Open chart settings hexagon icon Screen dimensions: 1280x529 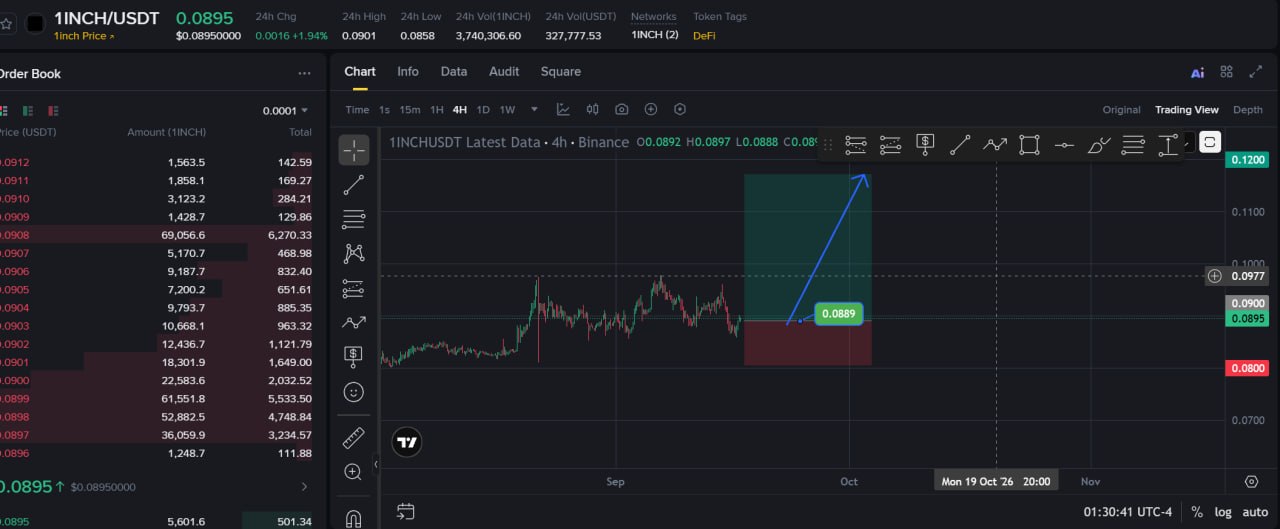click(680, 109)
